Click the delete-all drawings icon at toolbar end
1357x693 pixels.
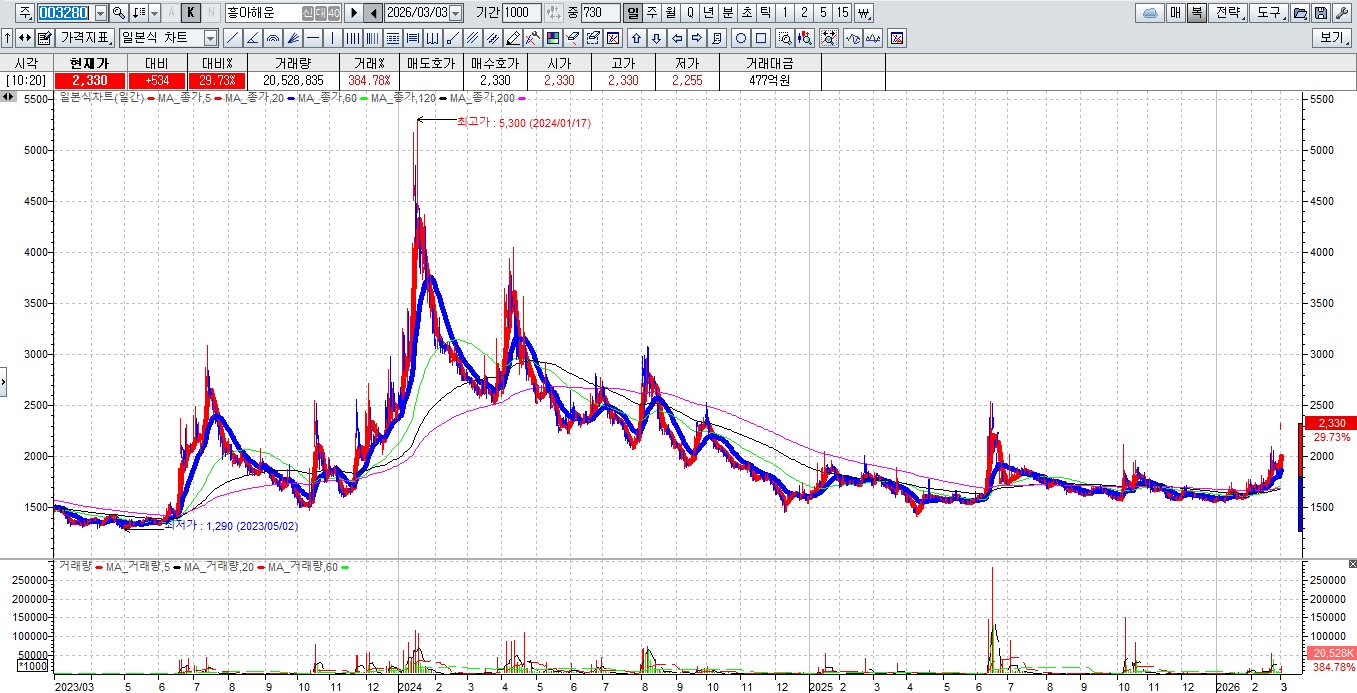pos(897,38)
